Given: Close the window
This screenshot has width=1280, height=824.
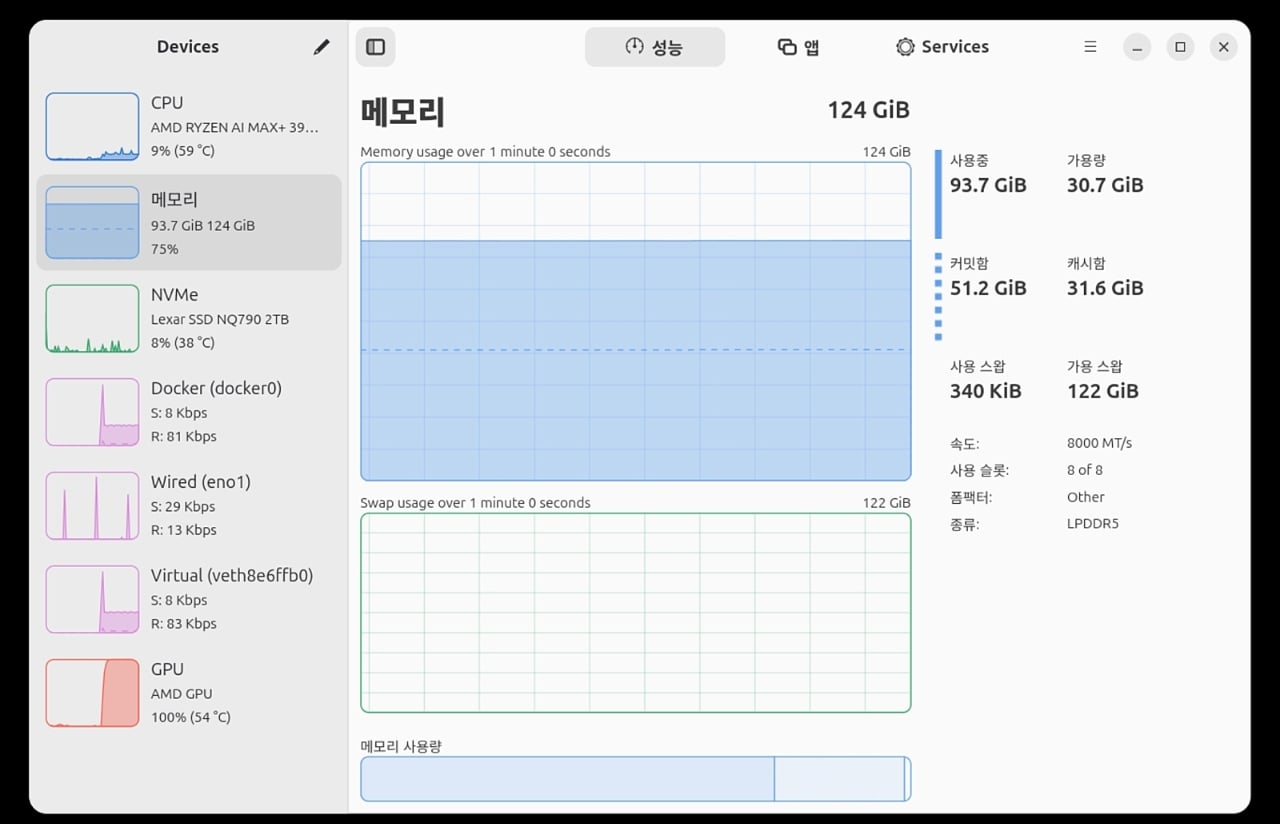Looking at the screenshot, I should click(1224, 47).
